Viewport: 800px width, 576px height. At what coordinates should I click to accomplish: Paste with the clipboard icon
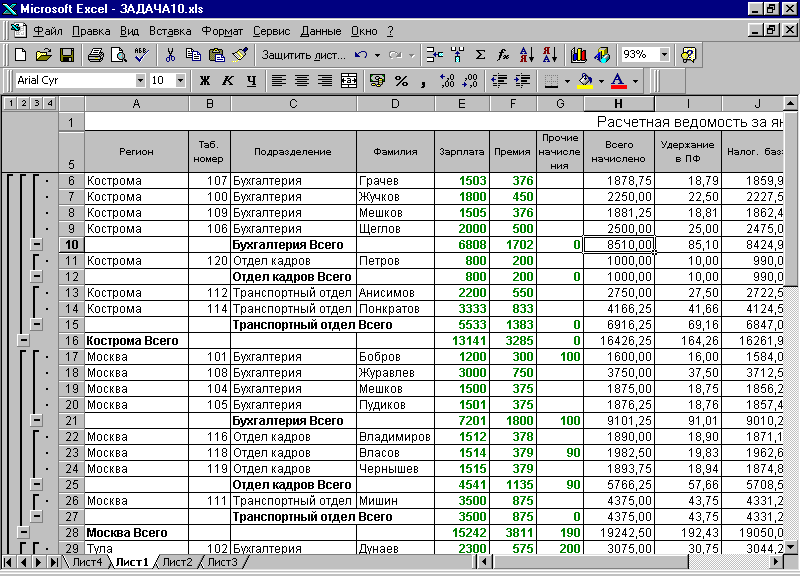click(217, 55)
